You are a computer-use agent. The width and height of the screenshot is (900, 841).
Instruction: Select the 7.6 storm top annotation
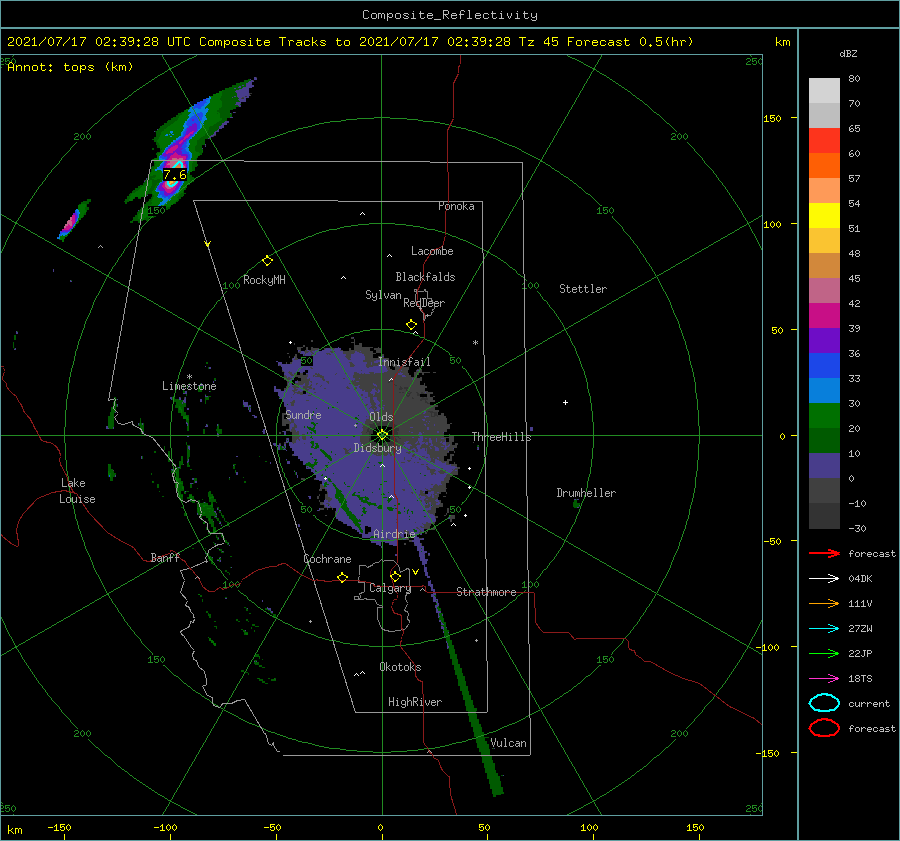click(175, 175)
